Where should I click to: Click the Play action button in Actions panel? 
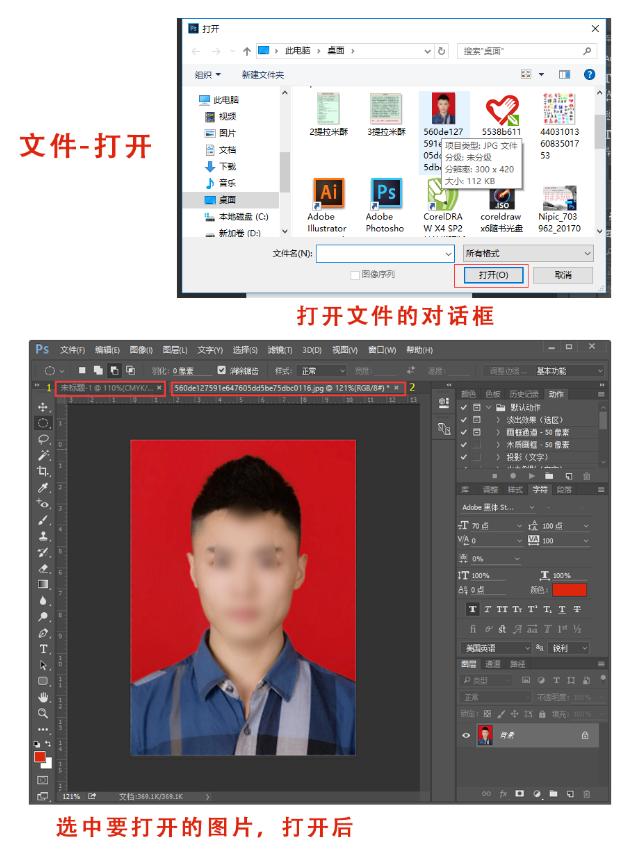pos(531,476)
